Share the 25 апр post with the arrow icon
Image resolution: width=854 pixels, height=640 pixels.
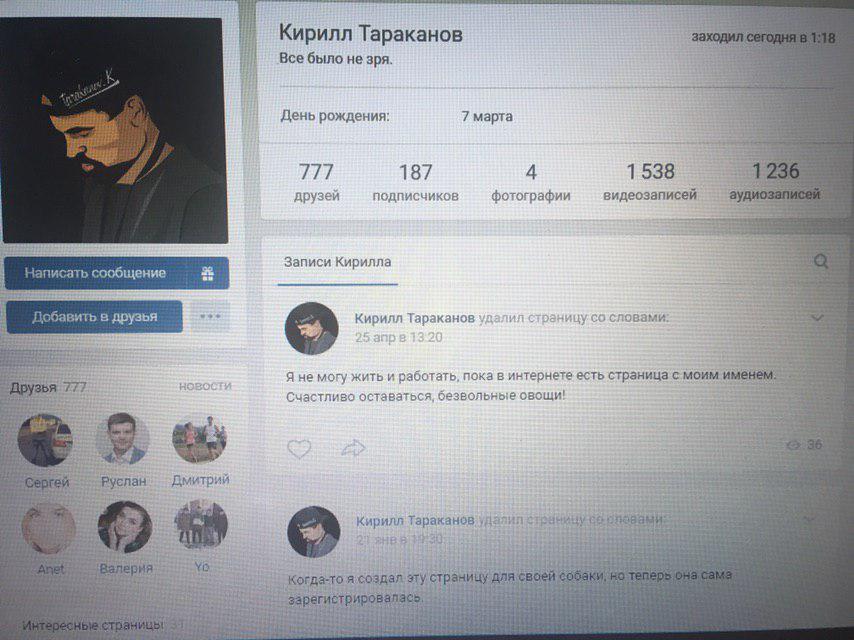[353, 449]
